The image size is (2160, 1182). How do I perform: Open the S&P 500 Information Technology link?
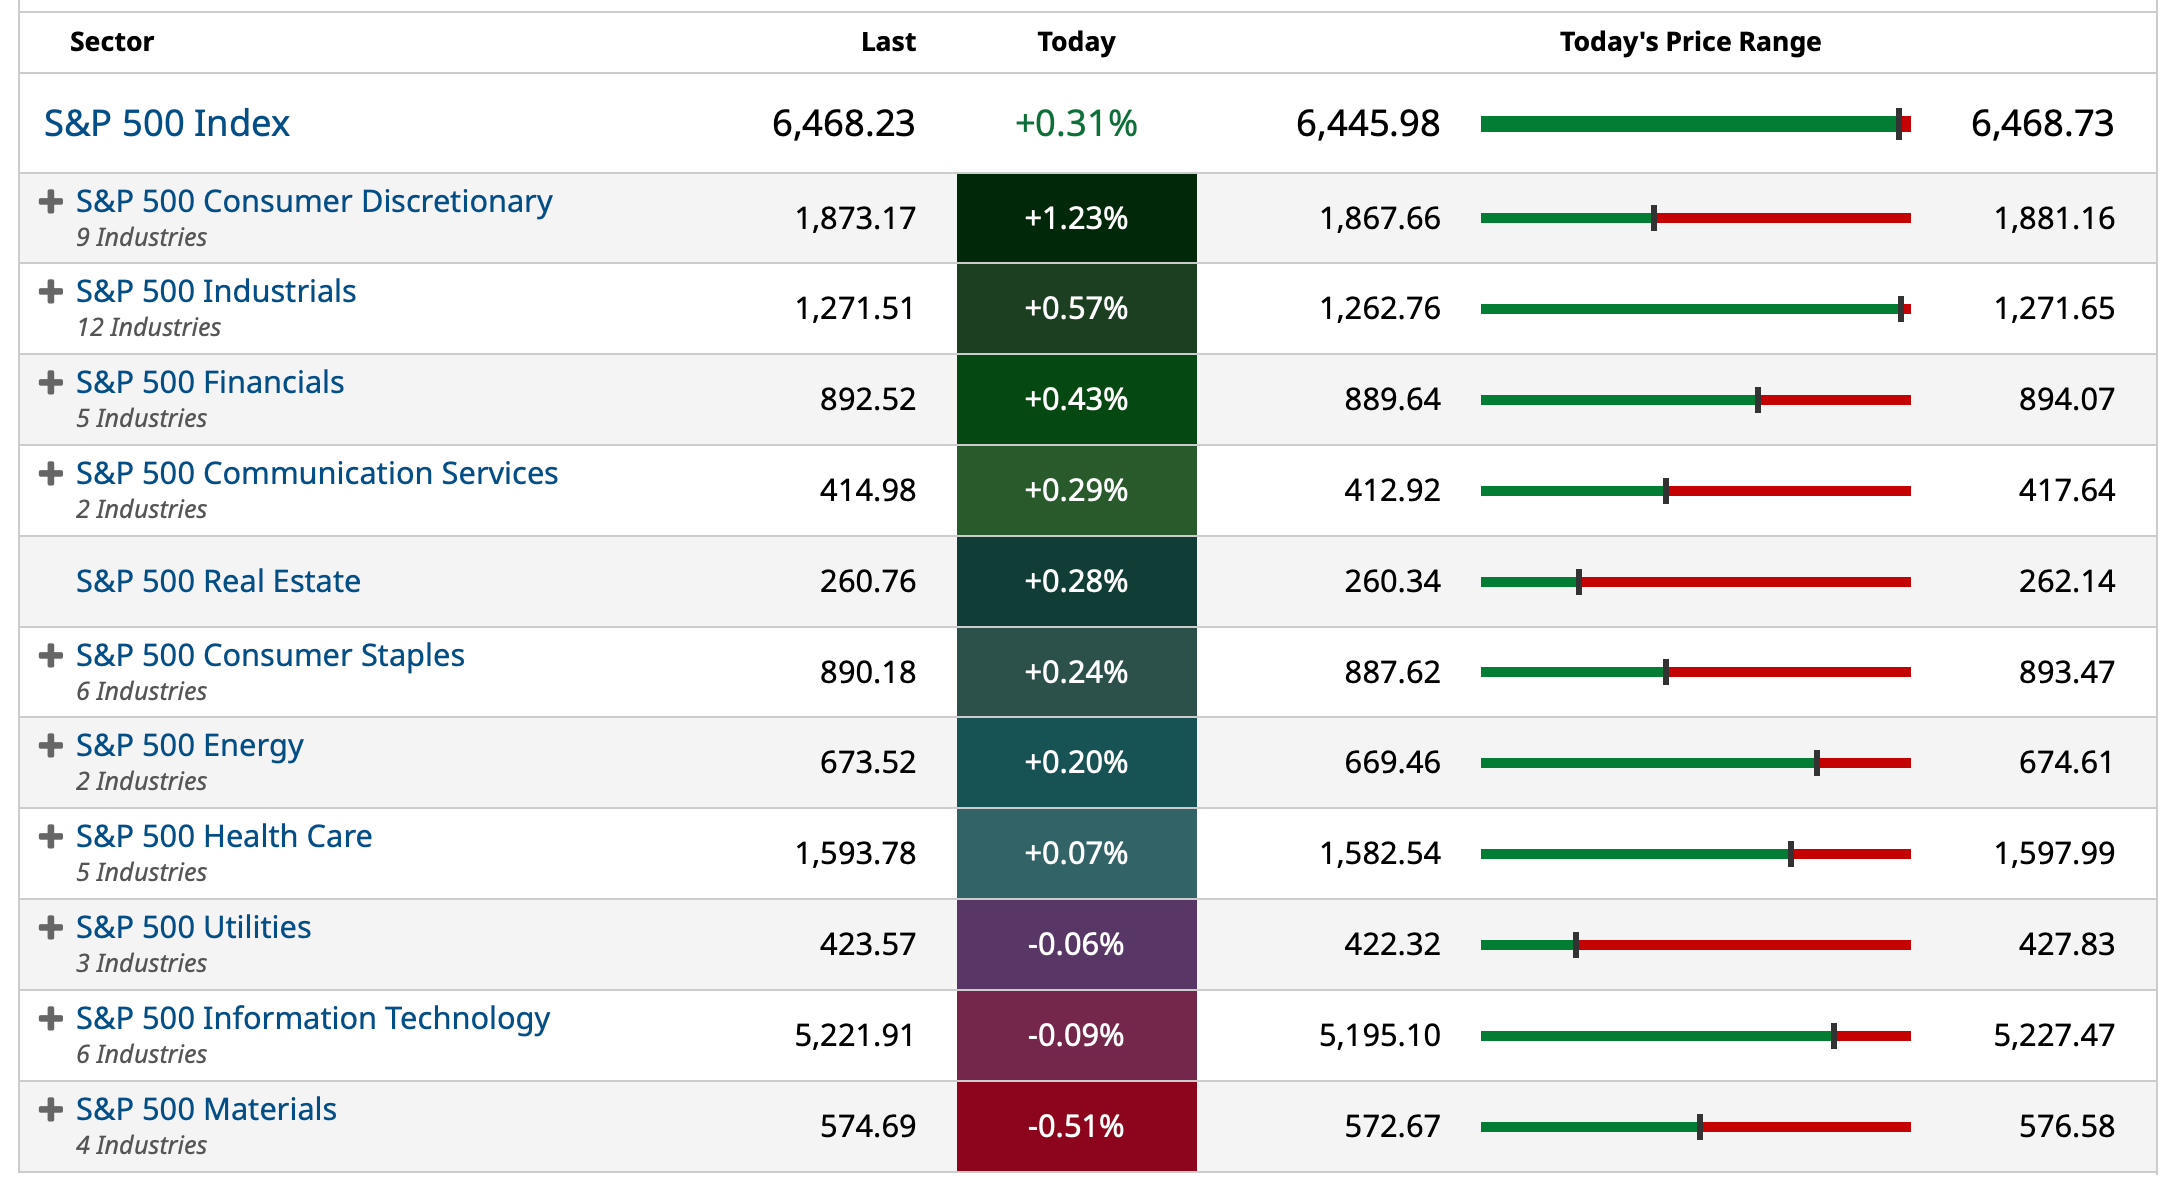pyautogui.click(x=313, y=1018)
